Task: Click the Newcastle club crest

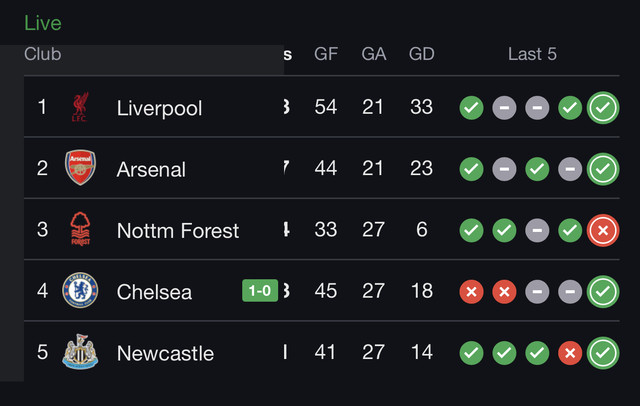Action: (x=80, y=352)
